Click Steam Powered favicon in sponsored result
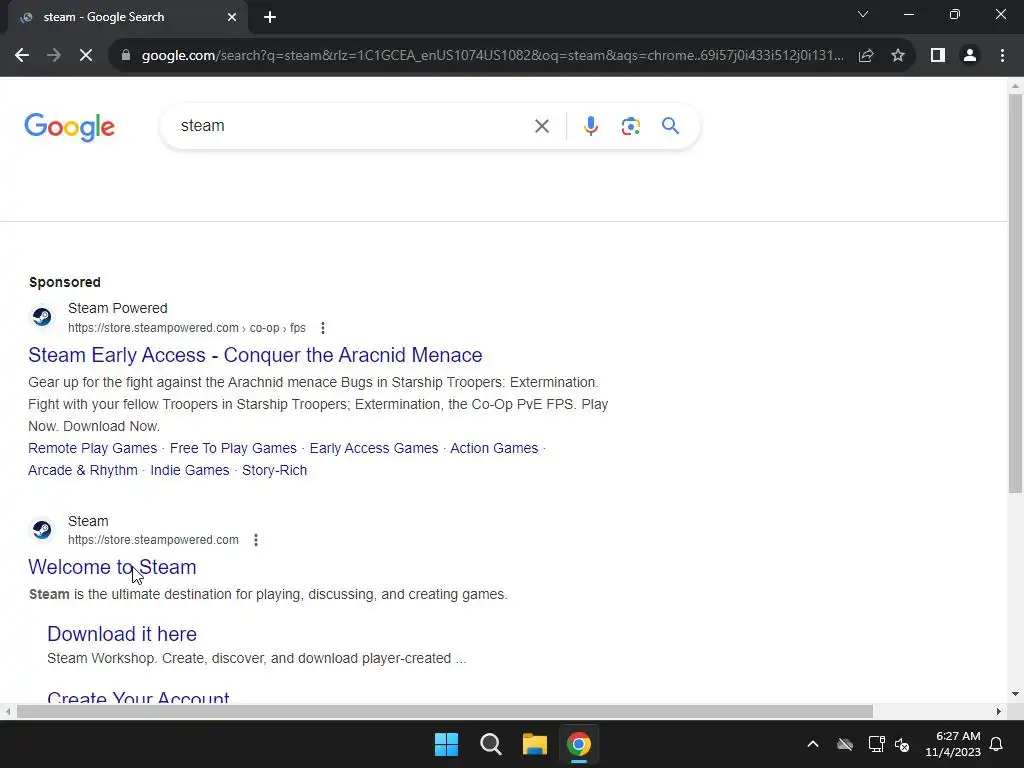Viewport: 1024px width, 768px height. click(x=42, y=317)
